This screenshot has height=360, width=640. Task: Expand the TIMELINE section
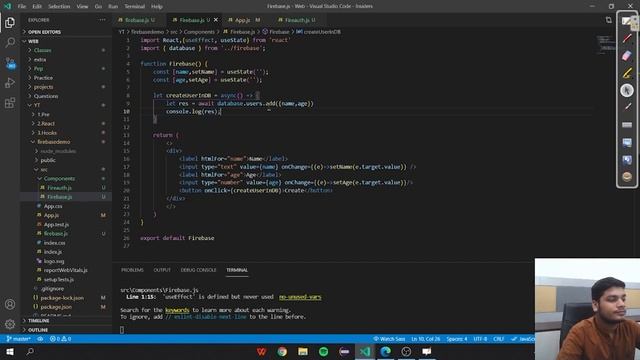coord(66,321)
